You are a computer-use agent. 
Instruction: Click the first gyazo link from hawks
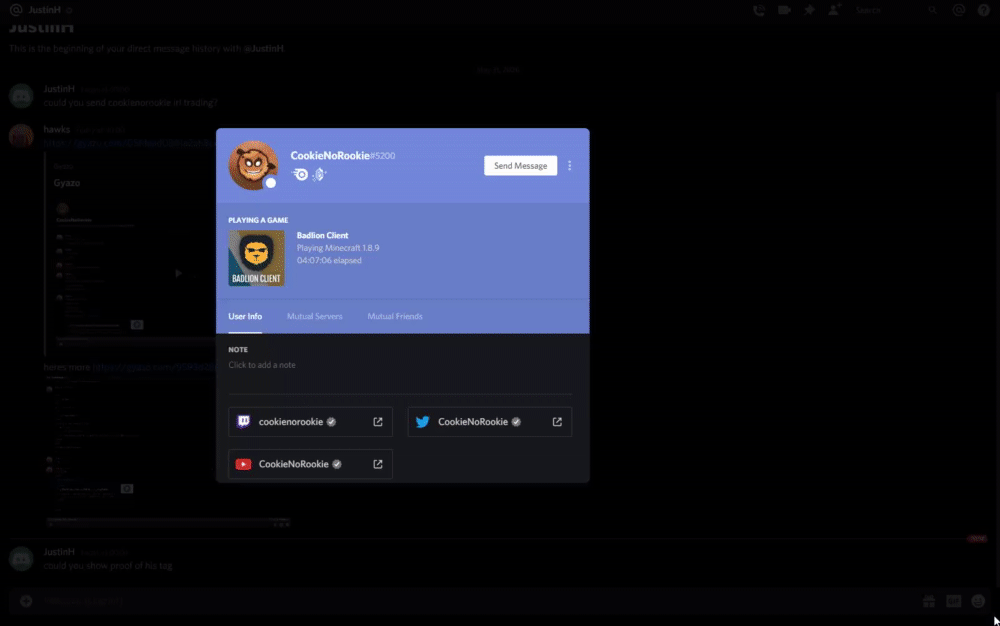(x=129, y=143)
